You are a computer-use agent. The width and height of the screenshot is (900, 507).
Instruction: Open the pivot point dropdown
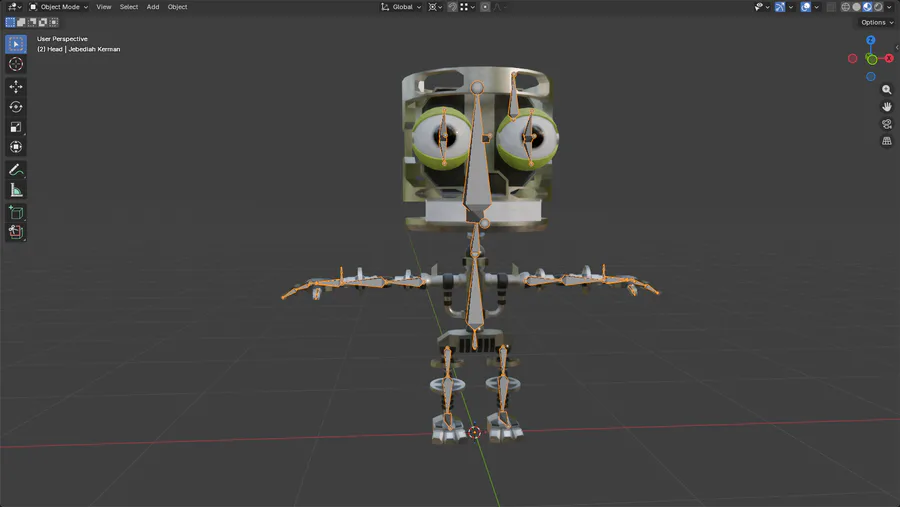tap(435, 7)
